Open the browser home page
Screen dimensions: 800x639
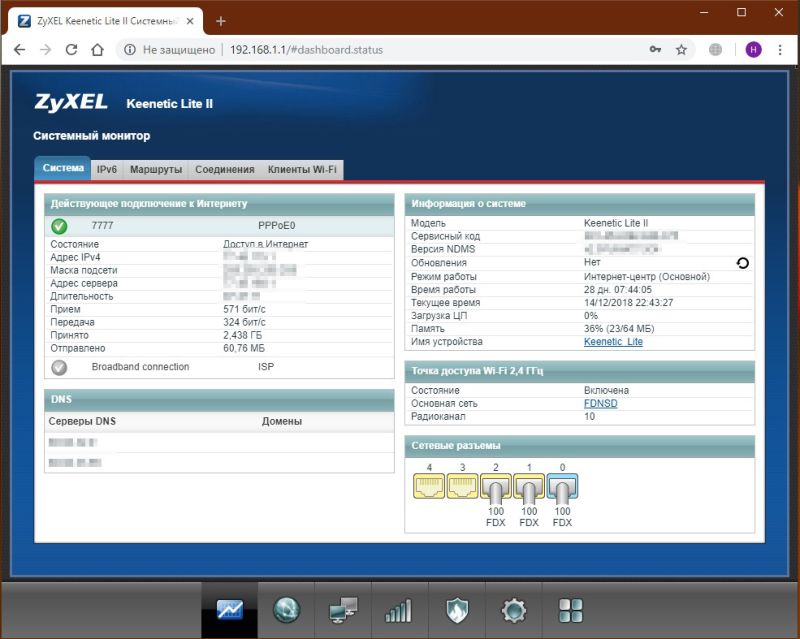(x=97, y=50)
